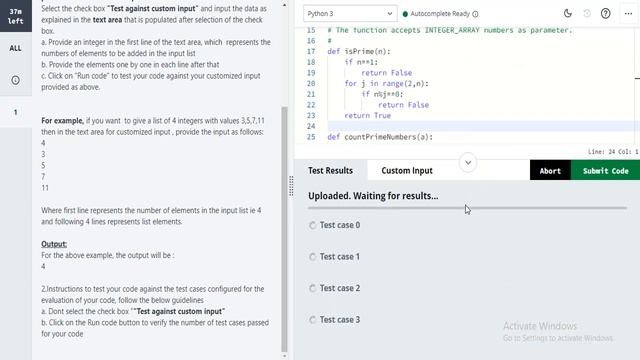Open question 1 in sidebar

(x=16, y=112)
